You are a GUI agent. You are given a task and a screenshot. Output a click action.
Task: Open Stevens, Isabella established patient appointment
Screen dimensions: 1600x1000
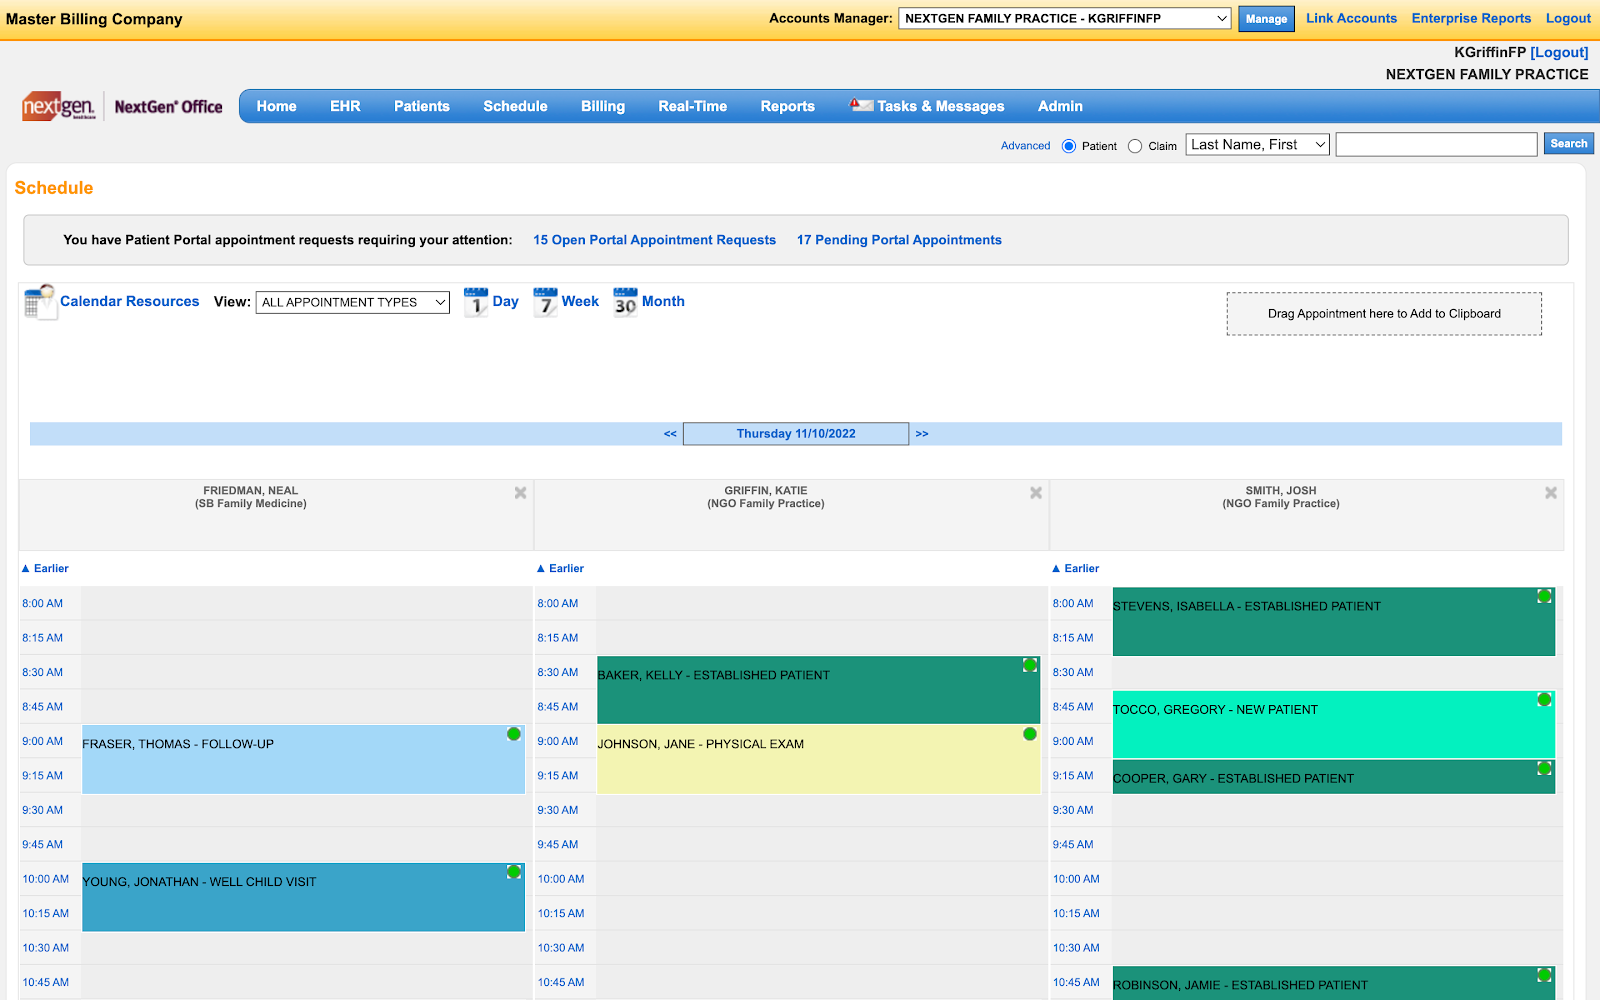[x=1333, y=621]
